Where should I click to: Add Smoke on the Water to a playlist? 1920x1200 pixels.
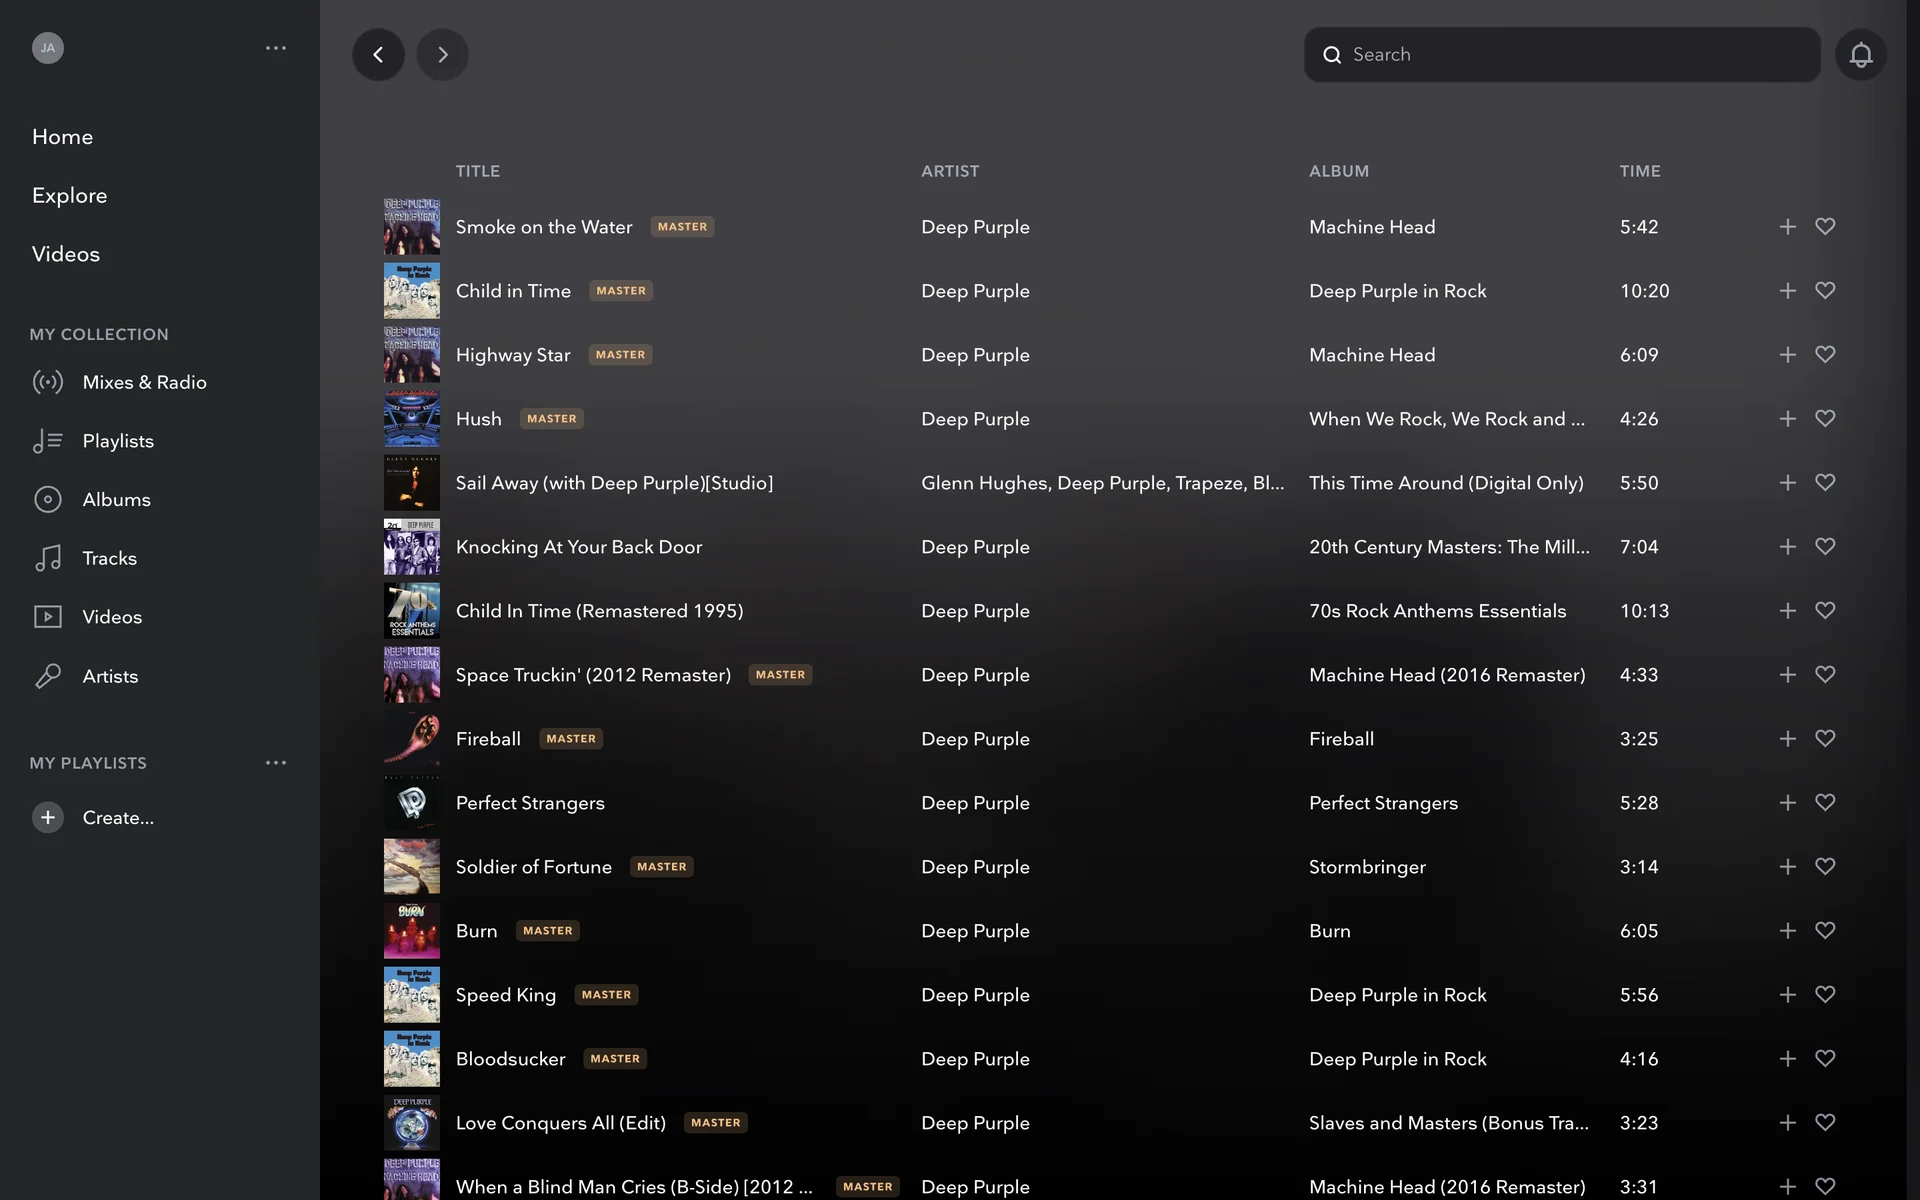click(x=1787, y=227)
